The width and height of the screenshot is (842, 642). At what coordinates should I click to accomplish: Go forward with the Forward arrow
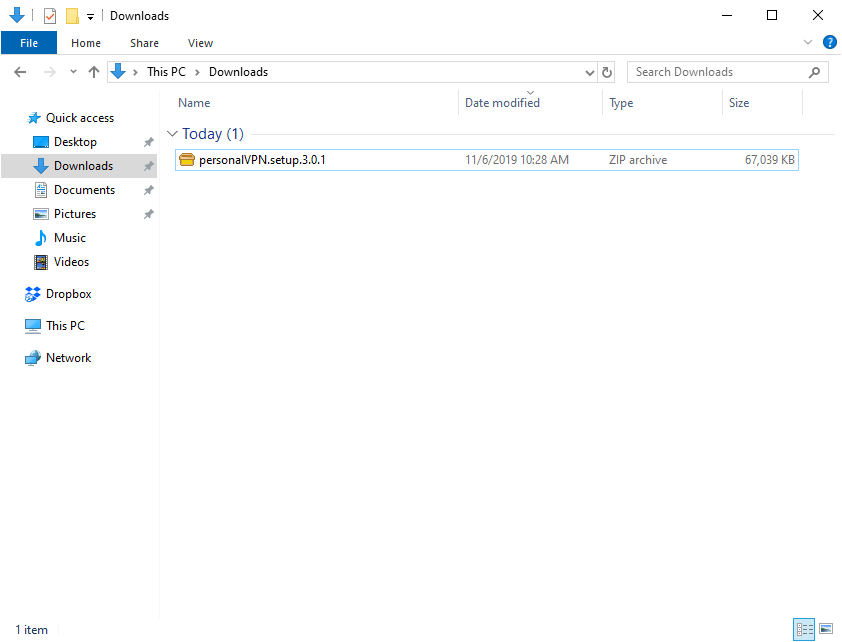[x=49, y=72]
